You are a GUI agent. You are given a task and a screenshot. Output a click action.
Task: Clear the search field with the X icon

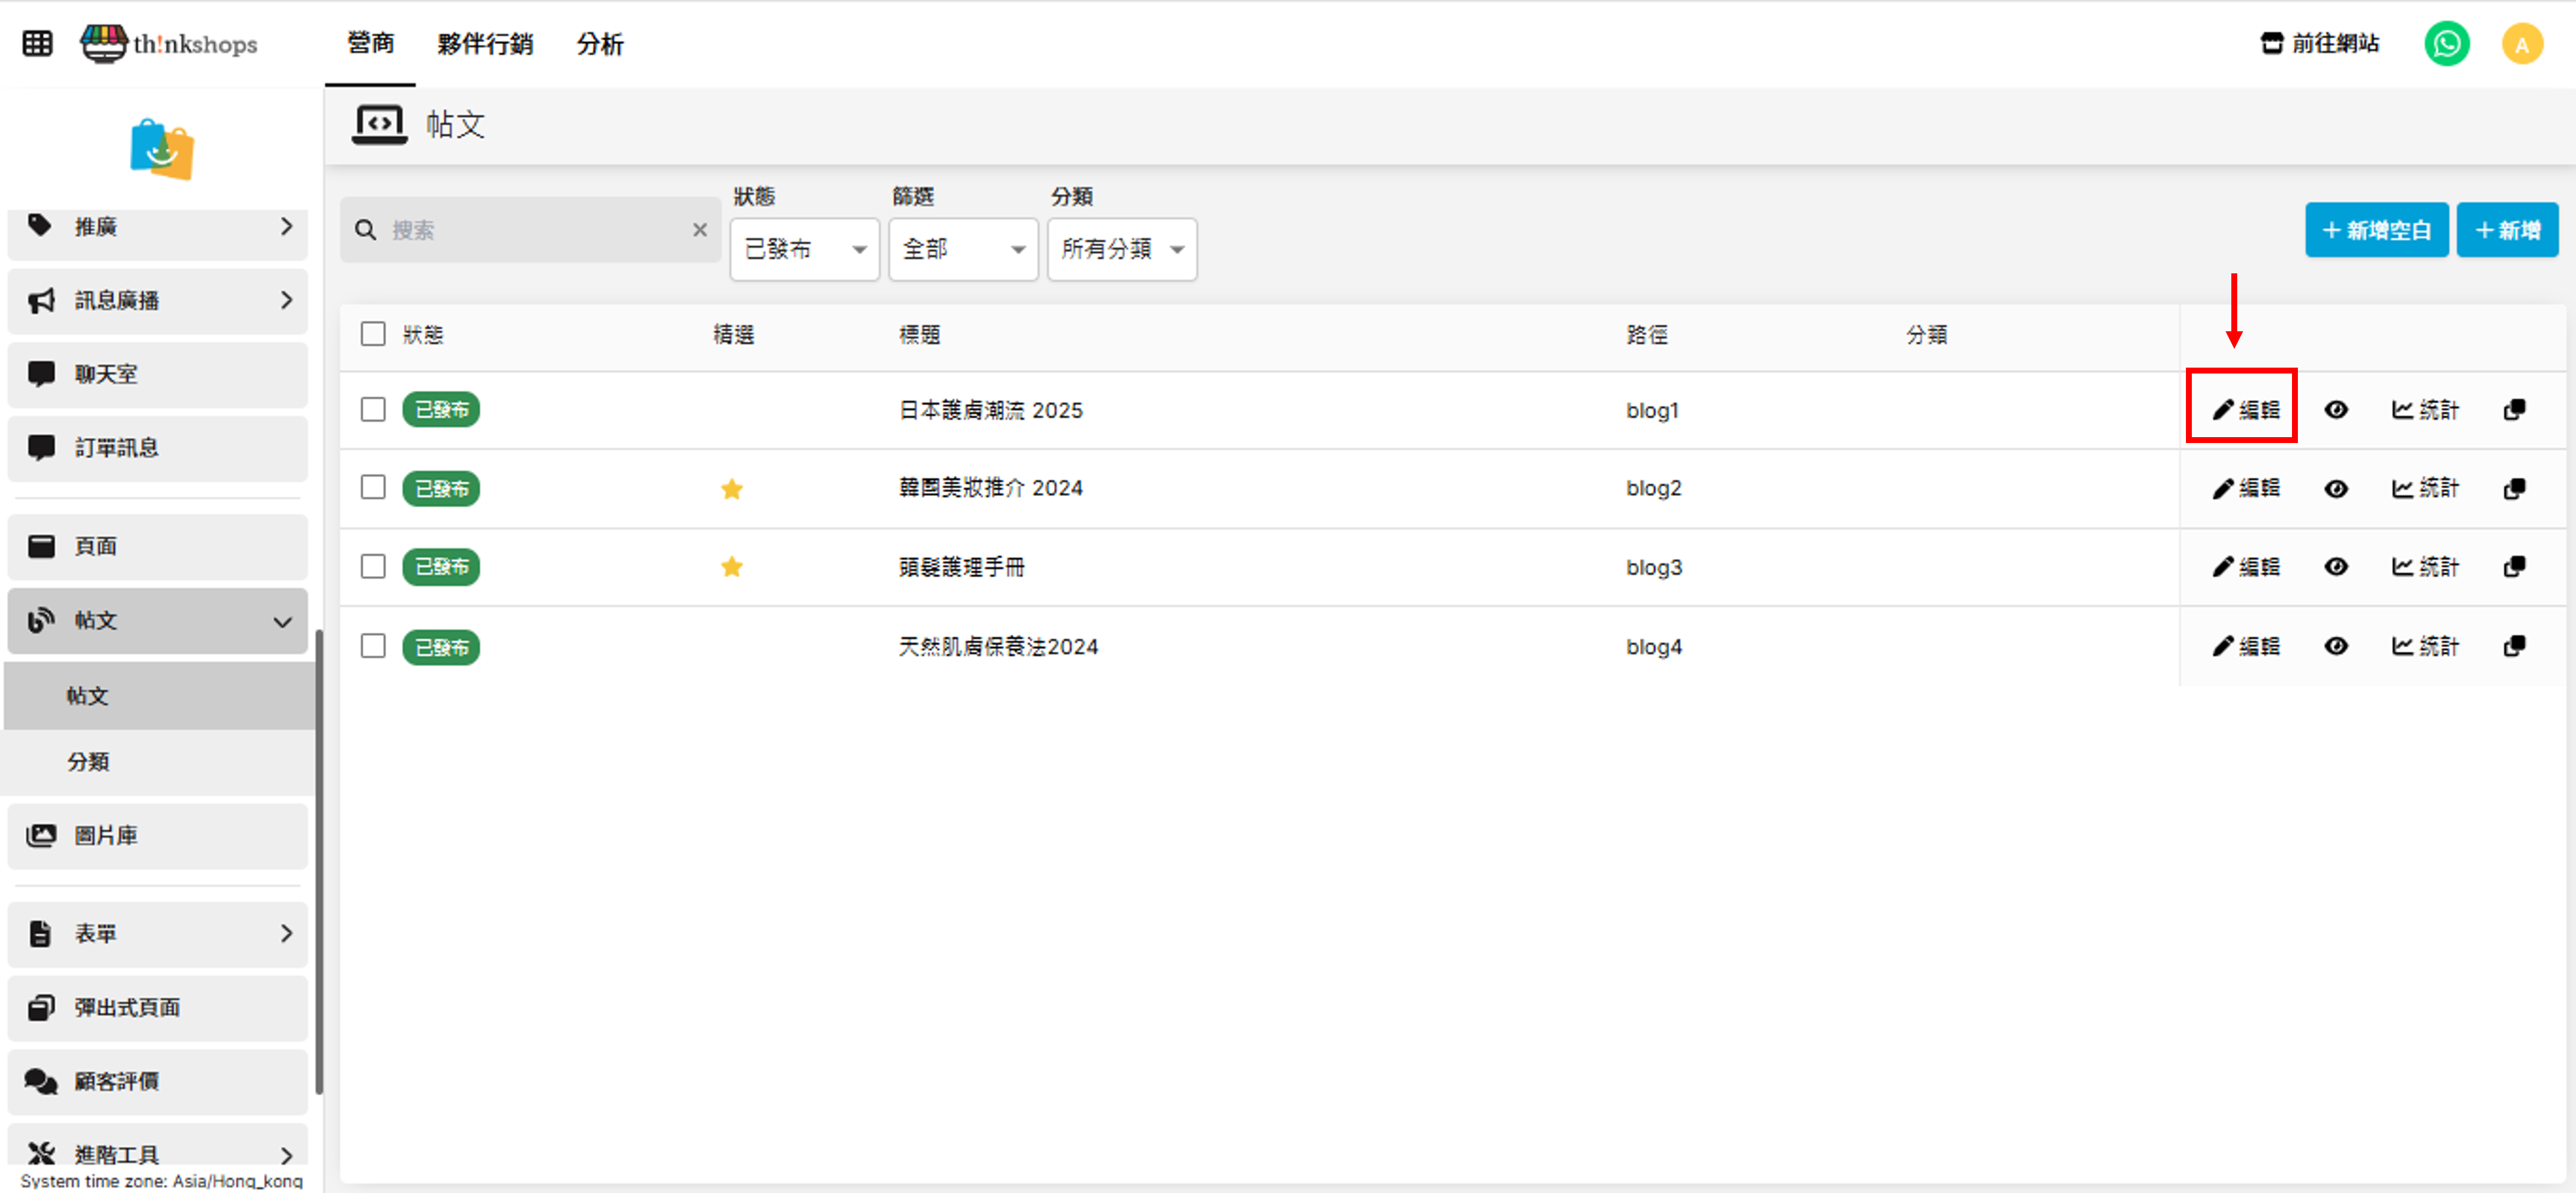700,230
